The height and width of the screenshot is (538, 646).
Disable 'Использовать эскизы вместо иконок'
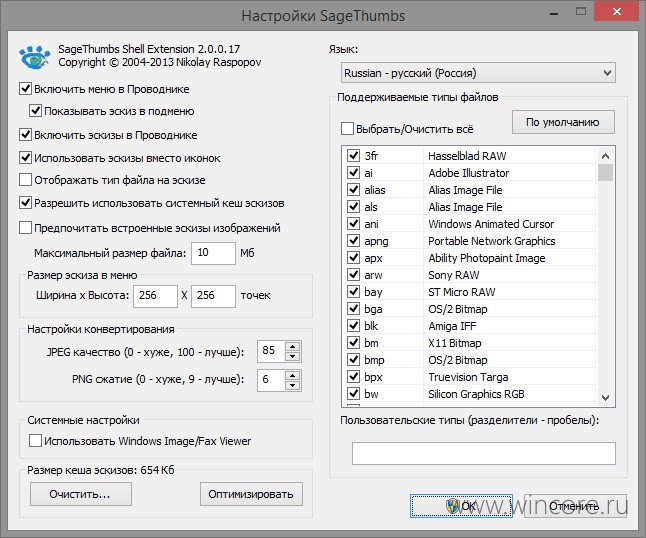coord(26,158)
